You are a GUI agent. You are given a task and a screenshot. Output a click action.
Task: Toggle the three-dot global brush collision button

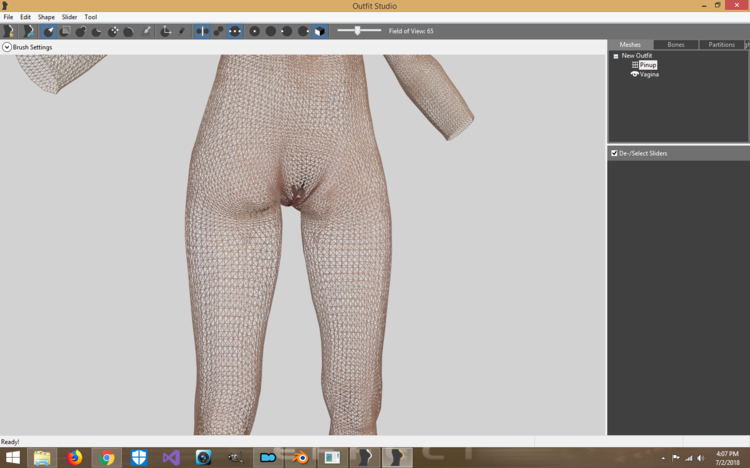coord(235,31)
